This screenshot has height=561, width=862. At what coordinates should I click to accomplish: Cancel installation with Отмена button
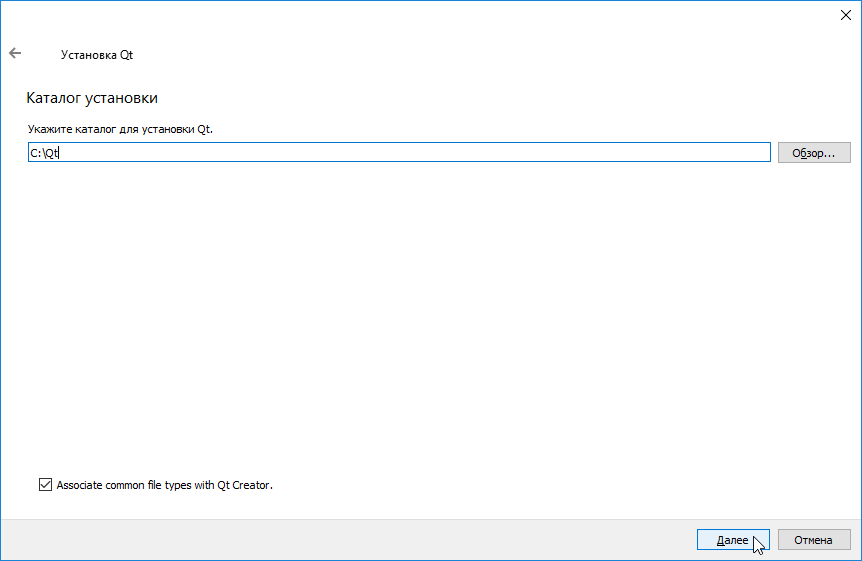coord(813,540)
